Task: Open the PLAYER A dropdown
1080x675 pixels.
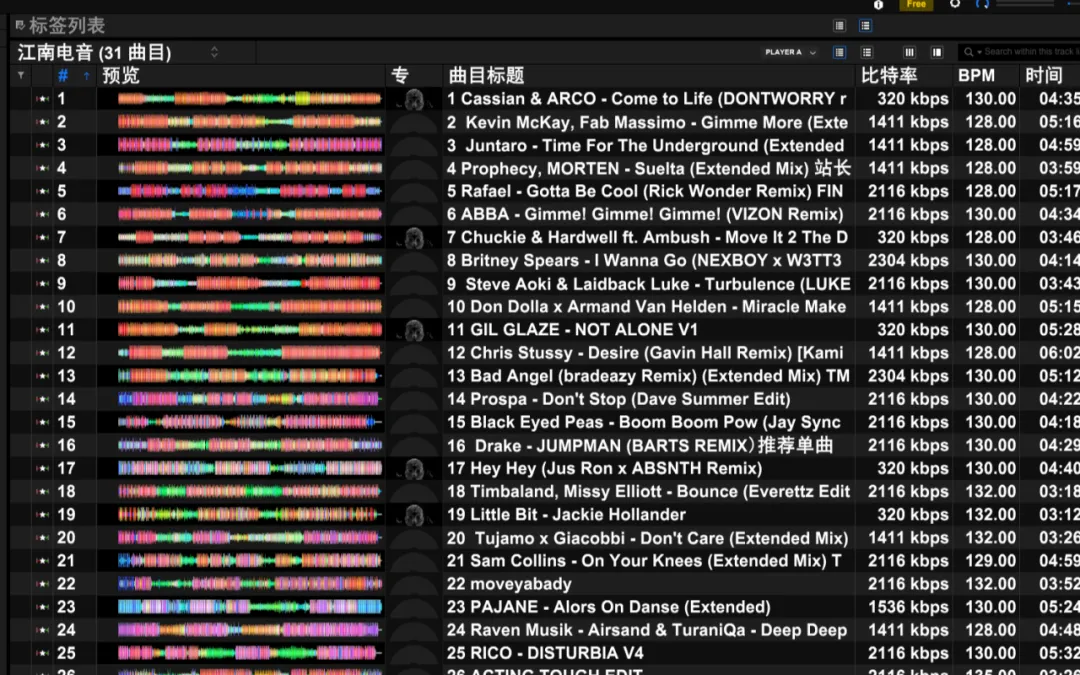Action: pos(791,52)
